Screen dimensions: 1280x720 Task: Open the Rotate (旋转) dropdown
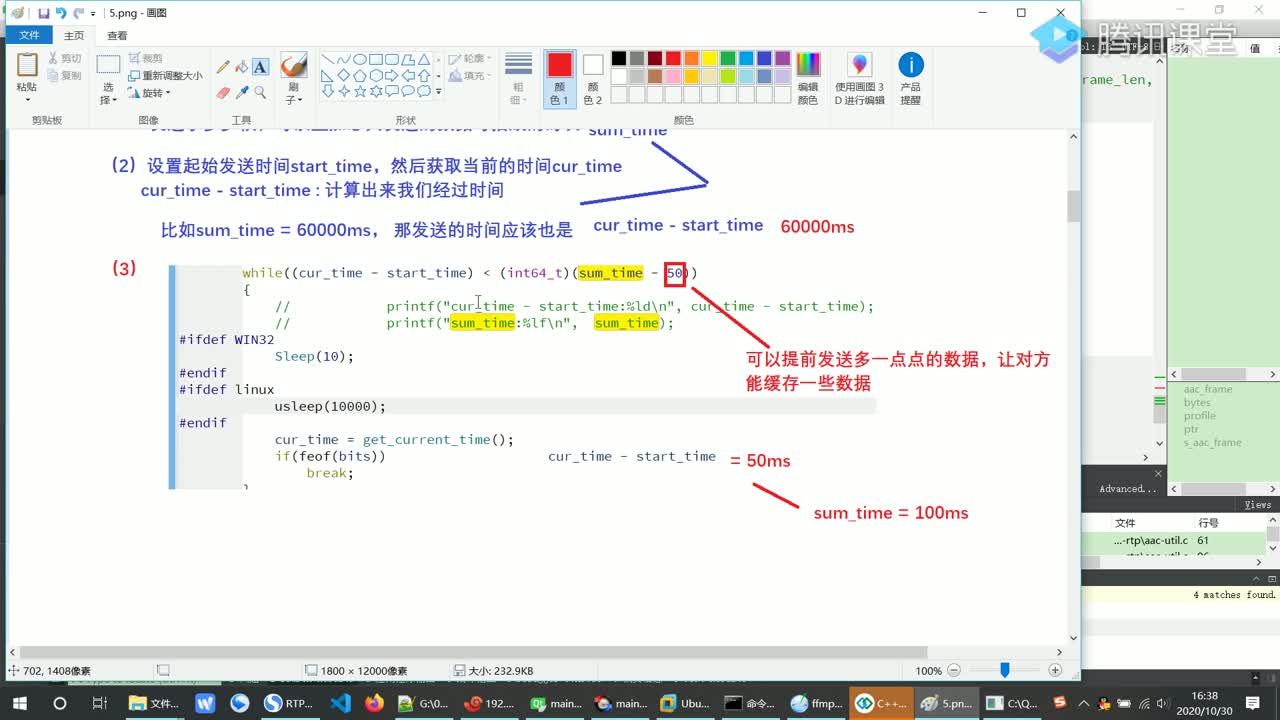tap(149, 92)
